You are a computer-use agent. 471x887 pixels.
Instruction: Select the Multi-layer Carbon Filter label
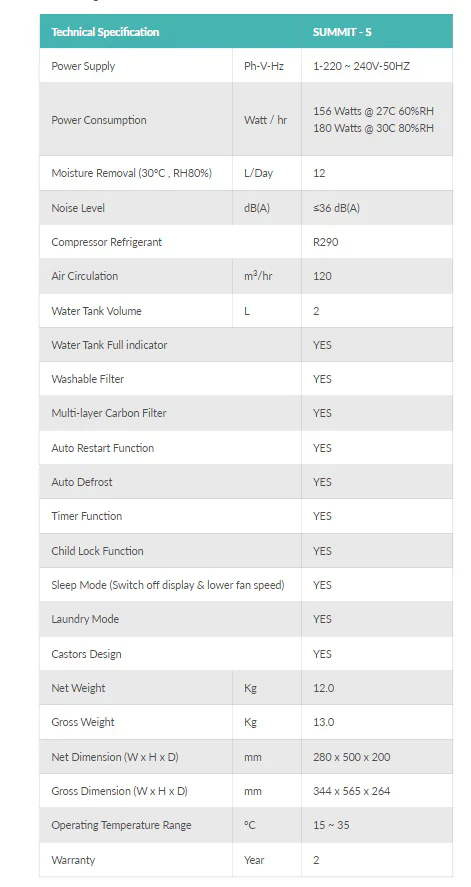(109, 413)
